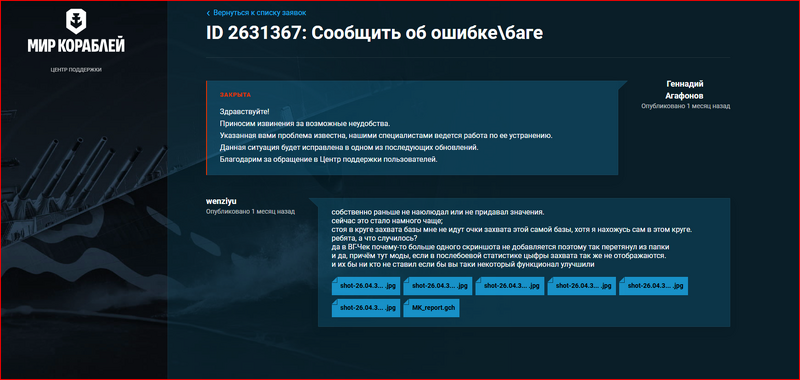Click the line сейчас это стало намного чаще
The width and height of the screenshot is (800, 380).
(x=387, y=221)
